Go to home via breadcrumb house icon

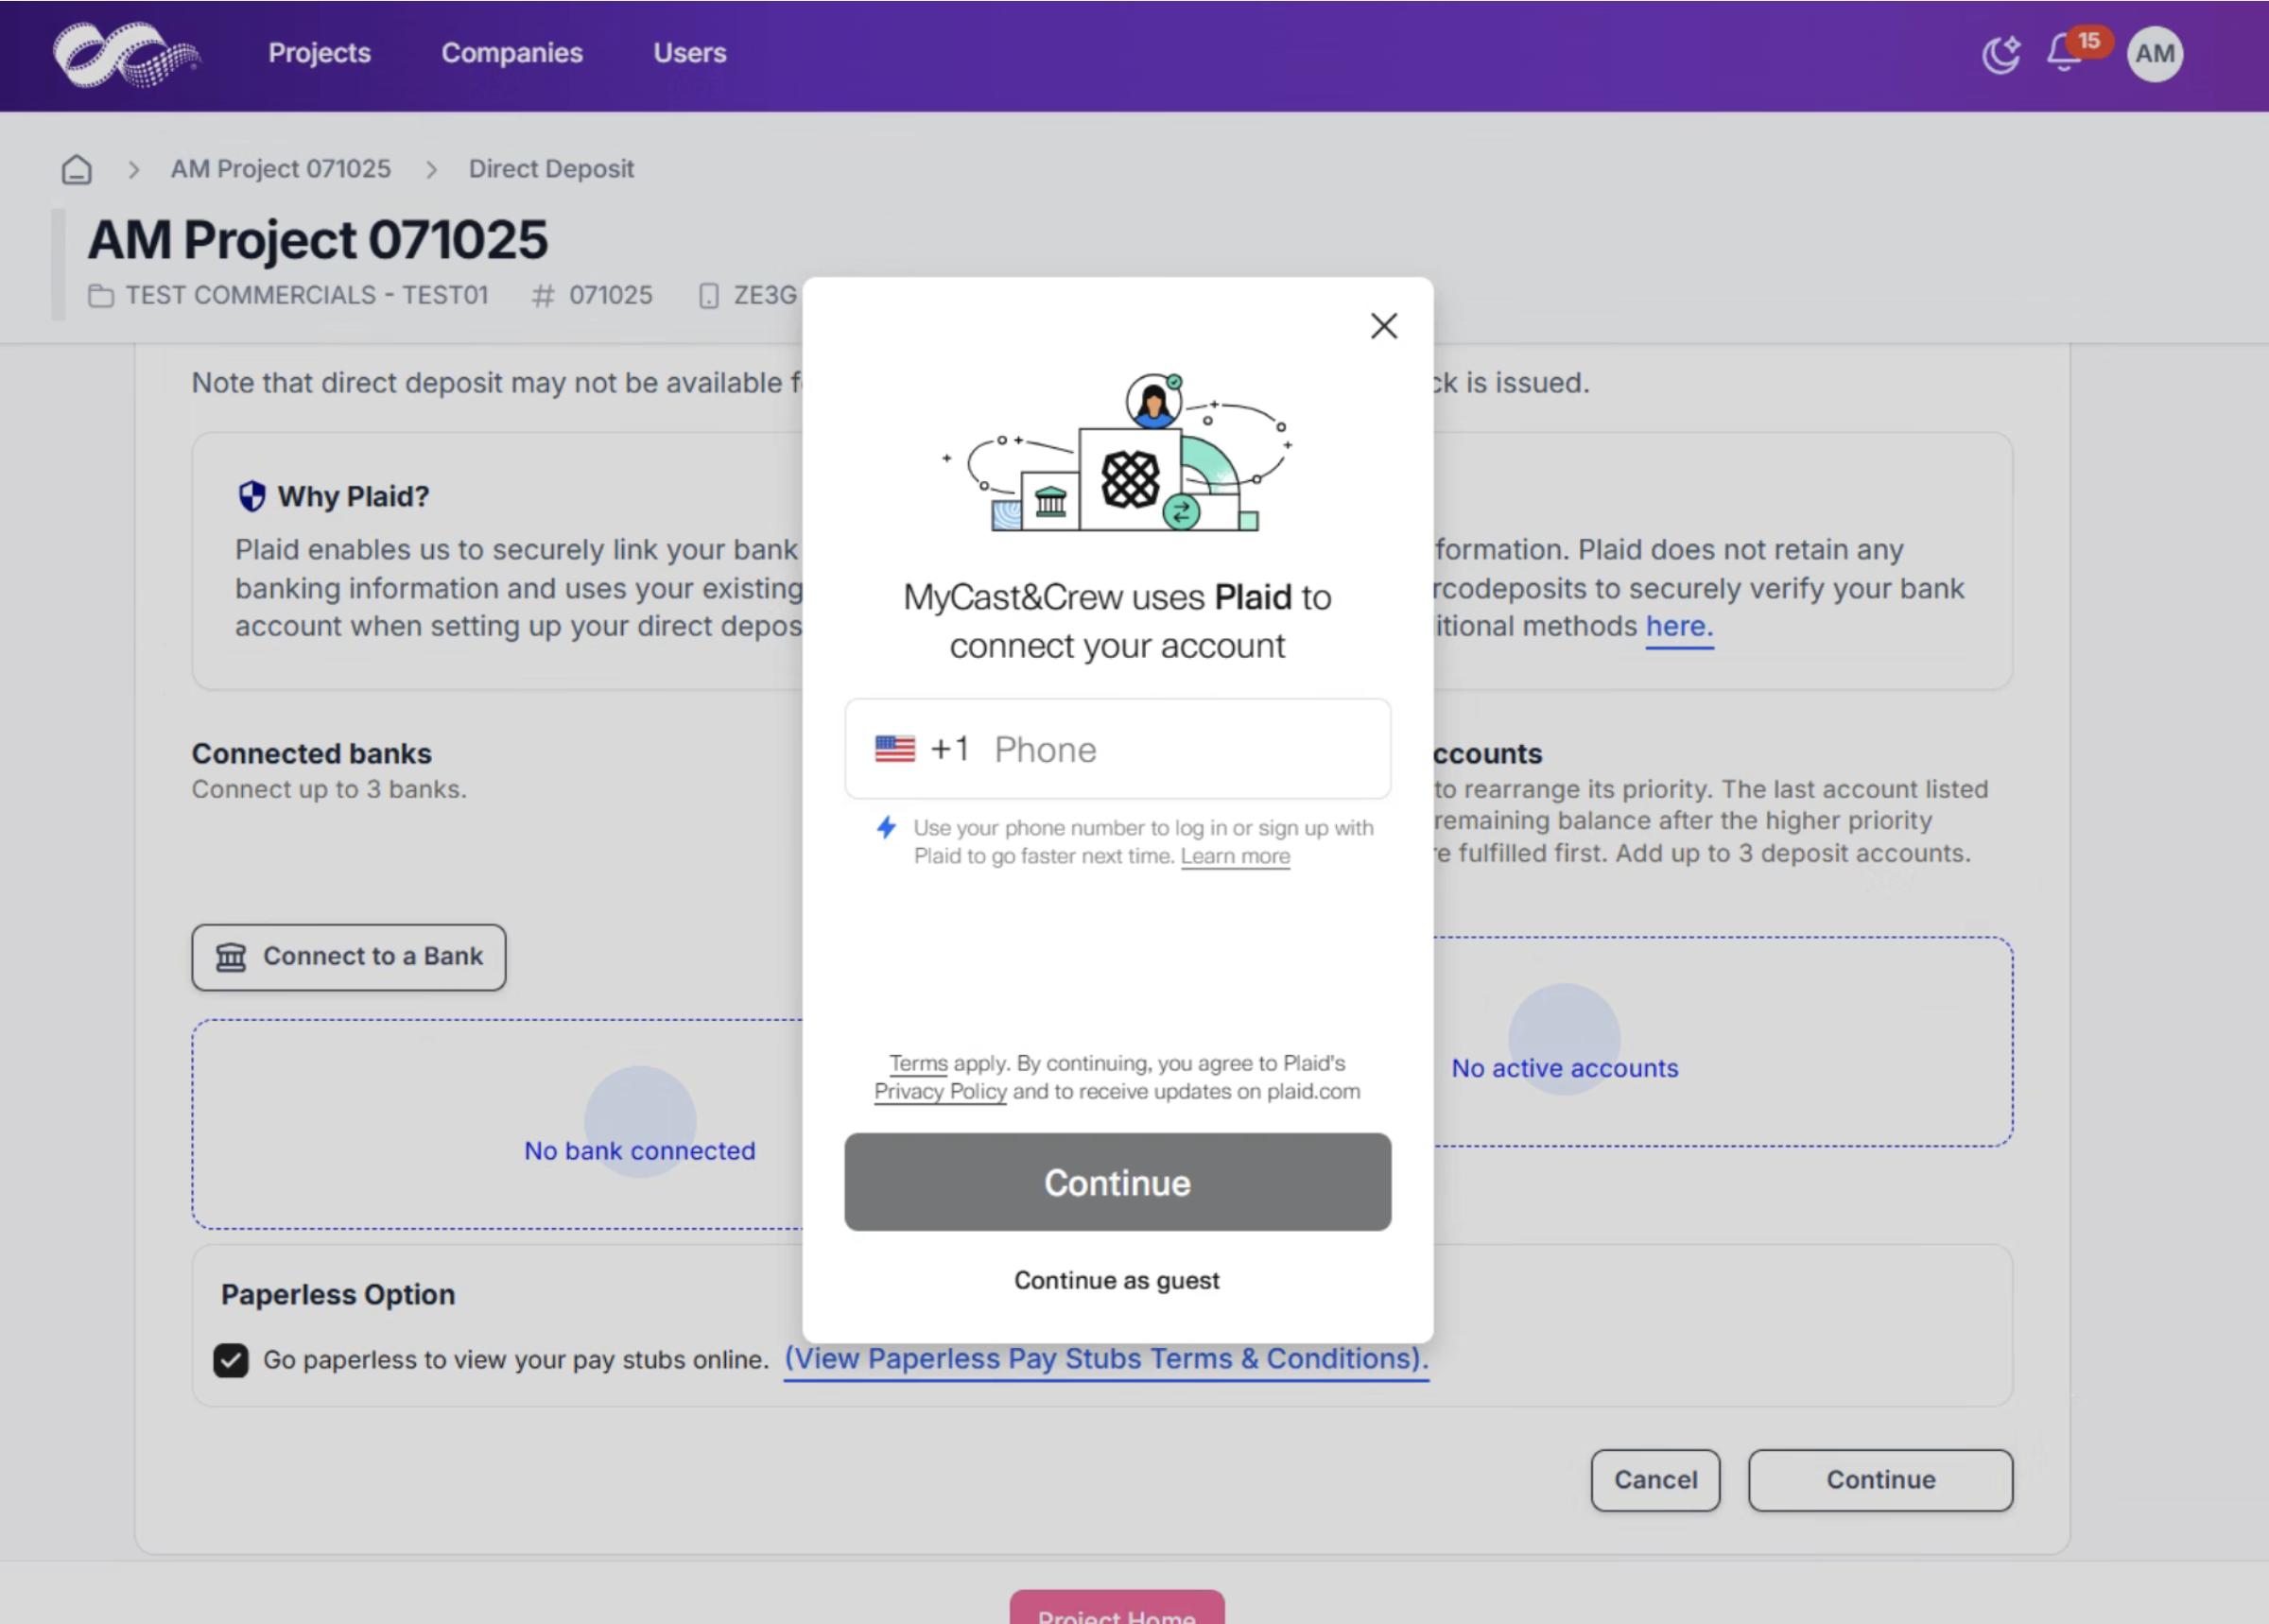(x=77, y=169)
